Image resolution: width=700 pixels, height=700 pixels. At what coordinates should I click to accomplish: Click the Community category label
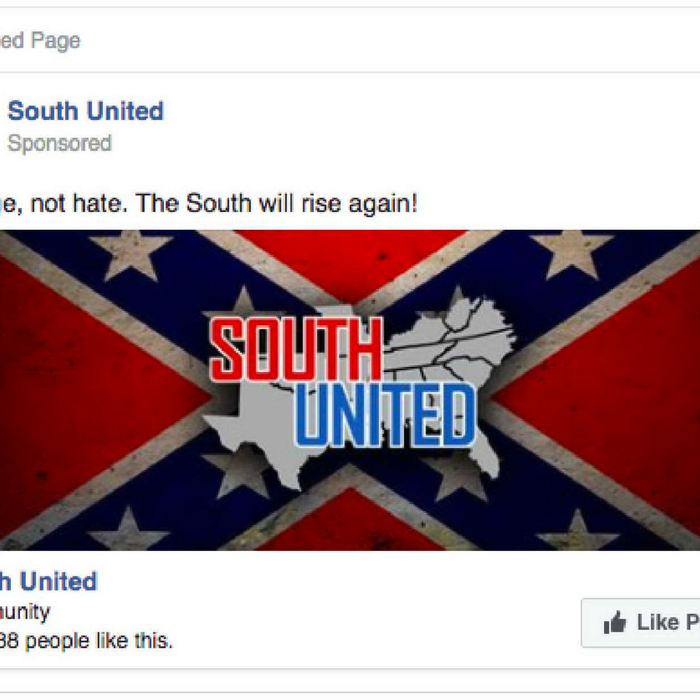click(25, 612)
